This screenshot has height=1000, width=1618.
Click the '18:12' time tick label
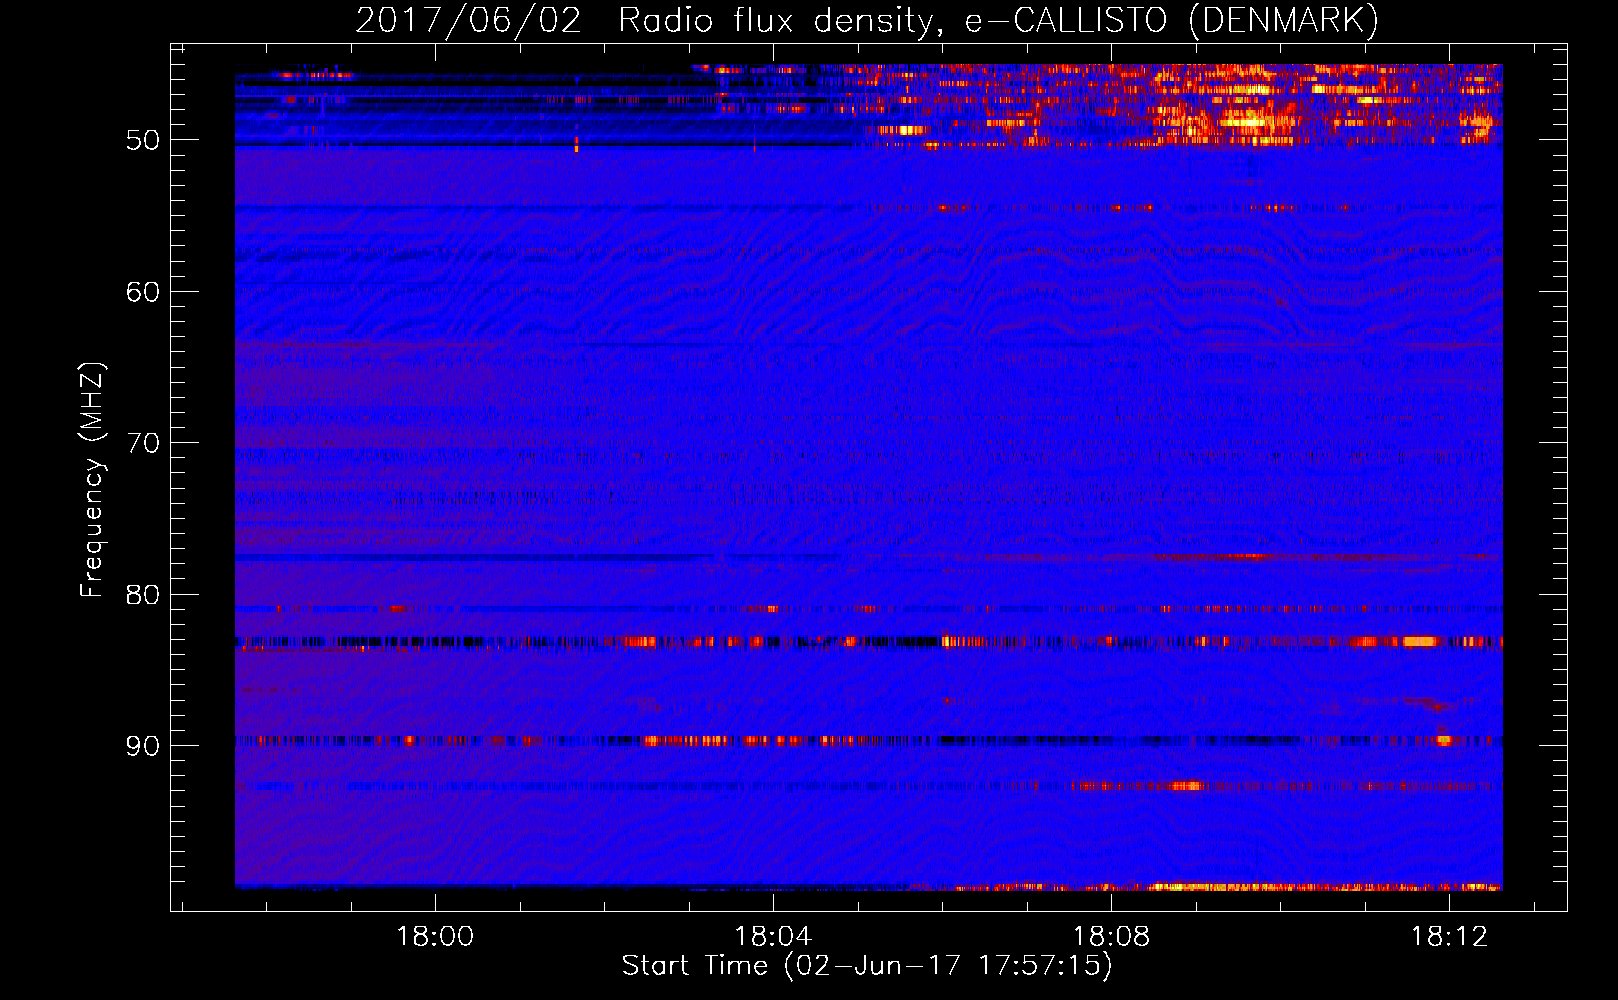(1449, 937)
